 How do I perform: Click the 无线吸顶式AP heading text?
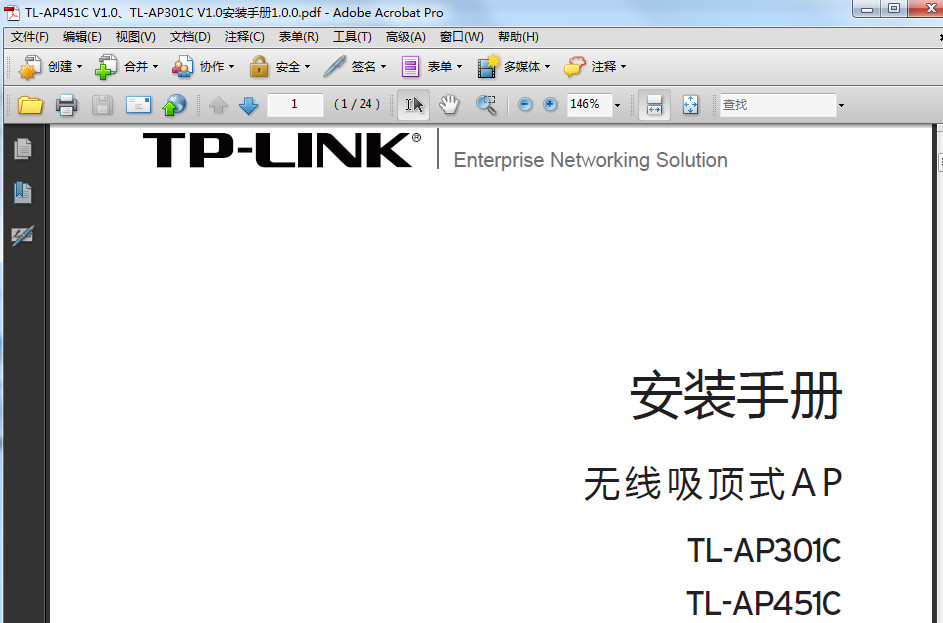pyautogui.click(x=713, y=483)
